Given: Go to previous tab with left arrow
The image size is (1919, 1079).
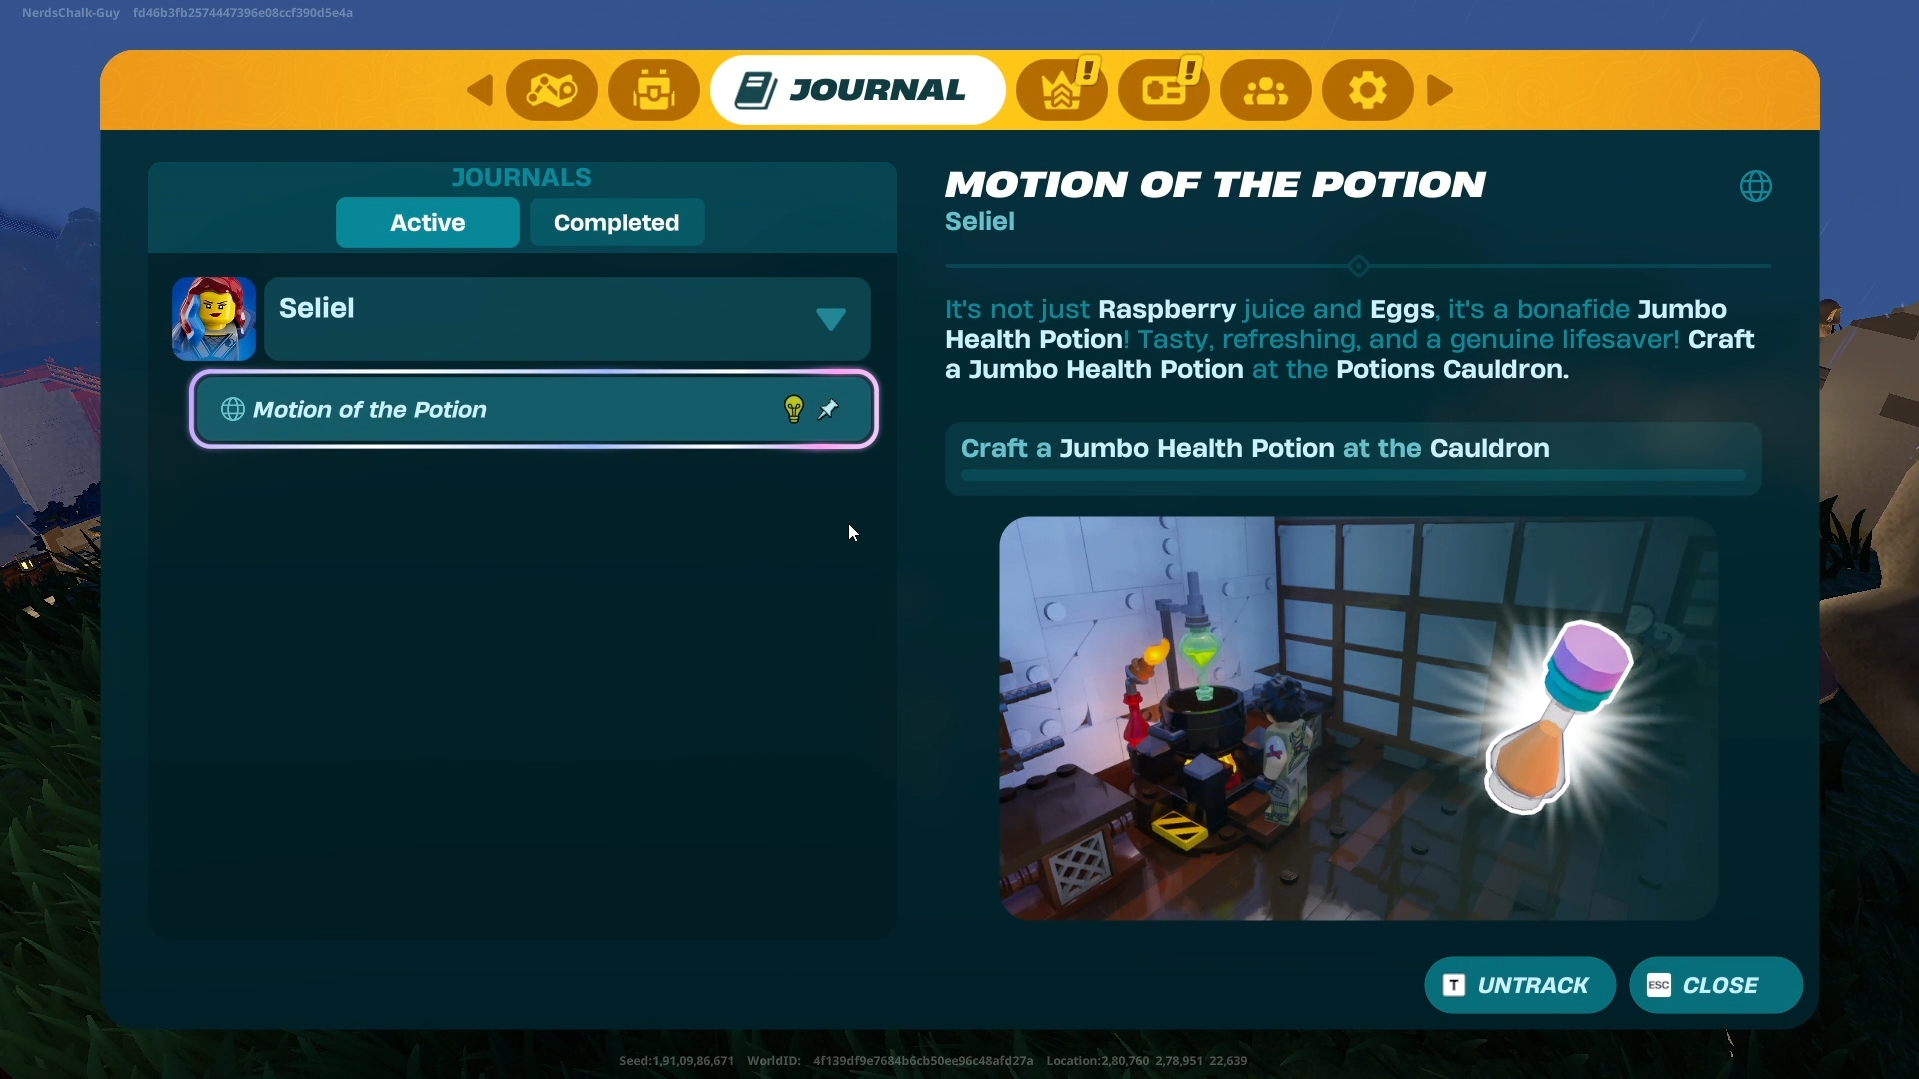Looking at the screenshot, I should tap(480, 91).
